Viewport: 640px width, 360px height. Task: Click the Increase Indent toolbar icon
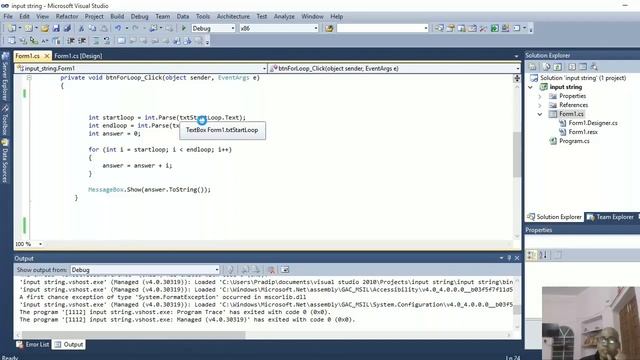tap(82, 41)
